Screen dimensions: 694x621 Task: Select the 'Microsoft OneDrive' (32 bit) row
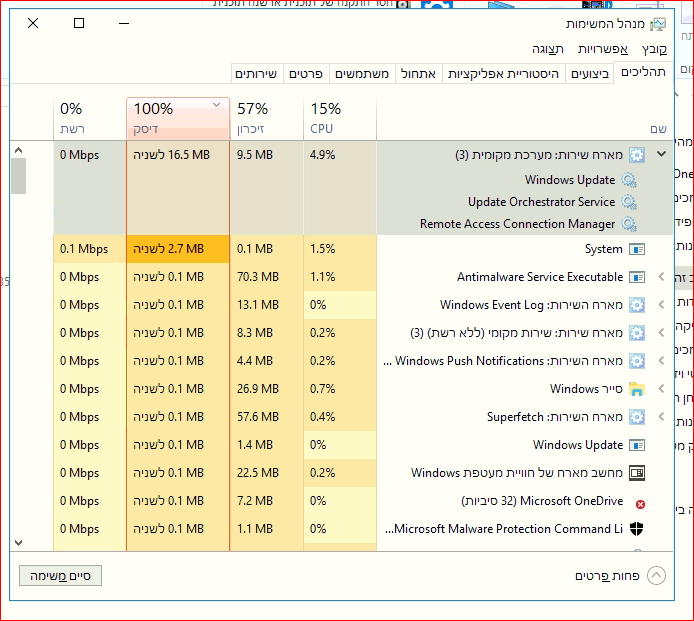(x=363, y=501)
